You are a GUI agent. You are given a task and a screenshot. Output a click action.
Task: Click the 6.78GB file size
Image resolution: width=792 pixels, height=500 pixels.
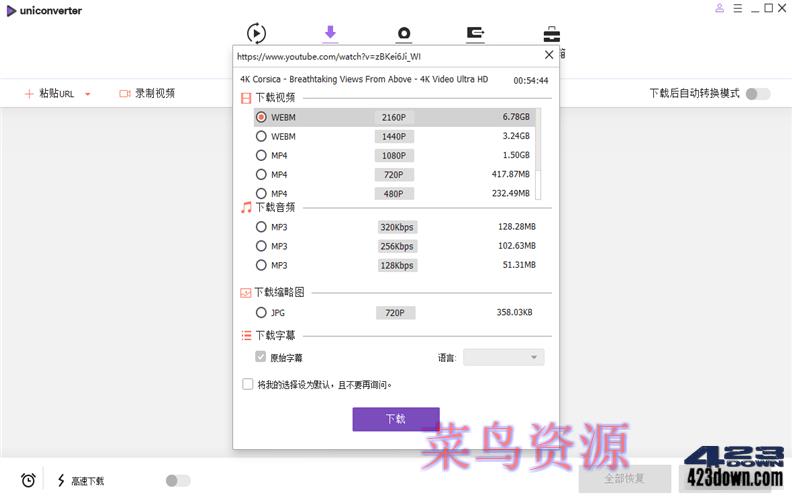516,117
